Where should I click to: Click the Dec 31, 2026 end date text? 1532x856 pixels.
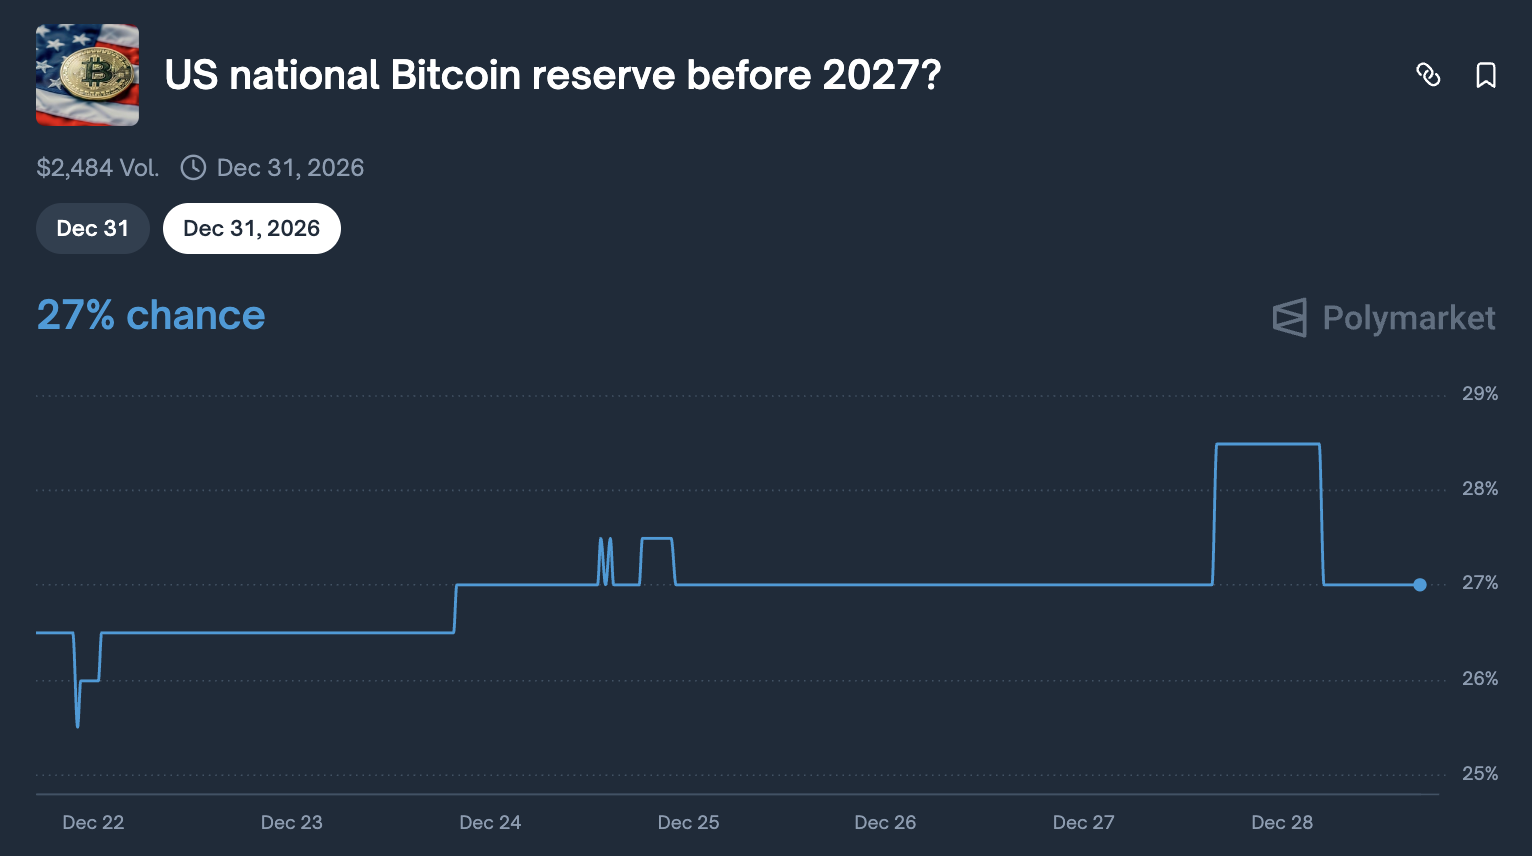point(290,167)
